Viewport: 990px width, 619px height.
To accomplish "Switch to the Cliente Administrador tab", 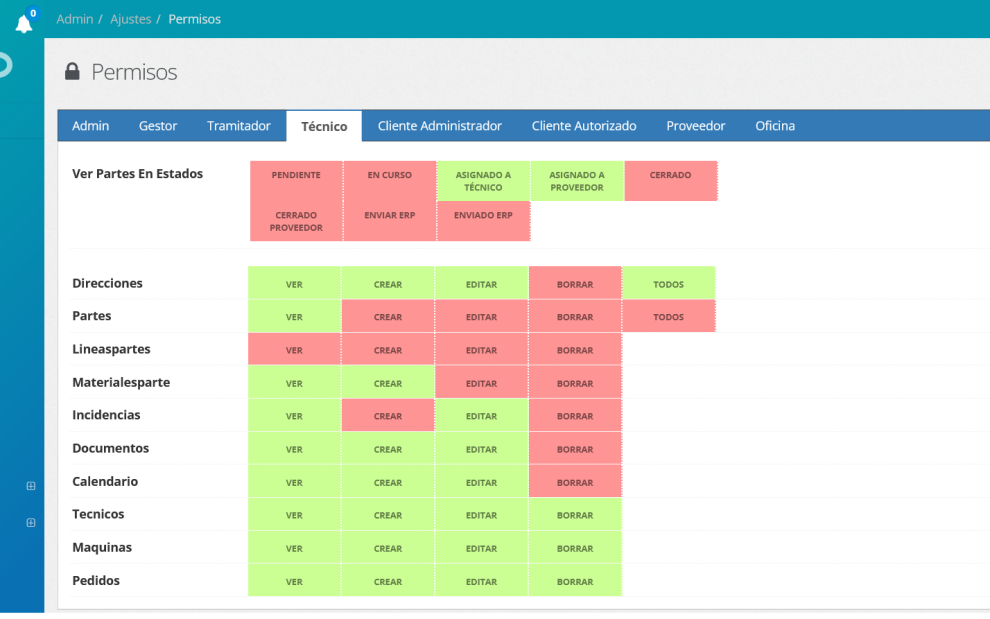I will tap(440, 126).
